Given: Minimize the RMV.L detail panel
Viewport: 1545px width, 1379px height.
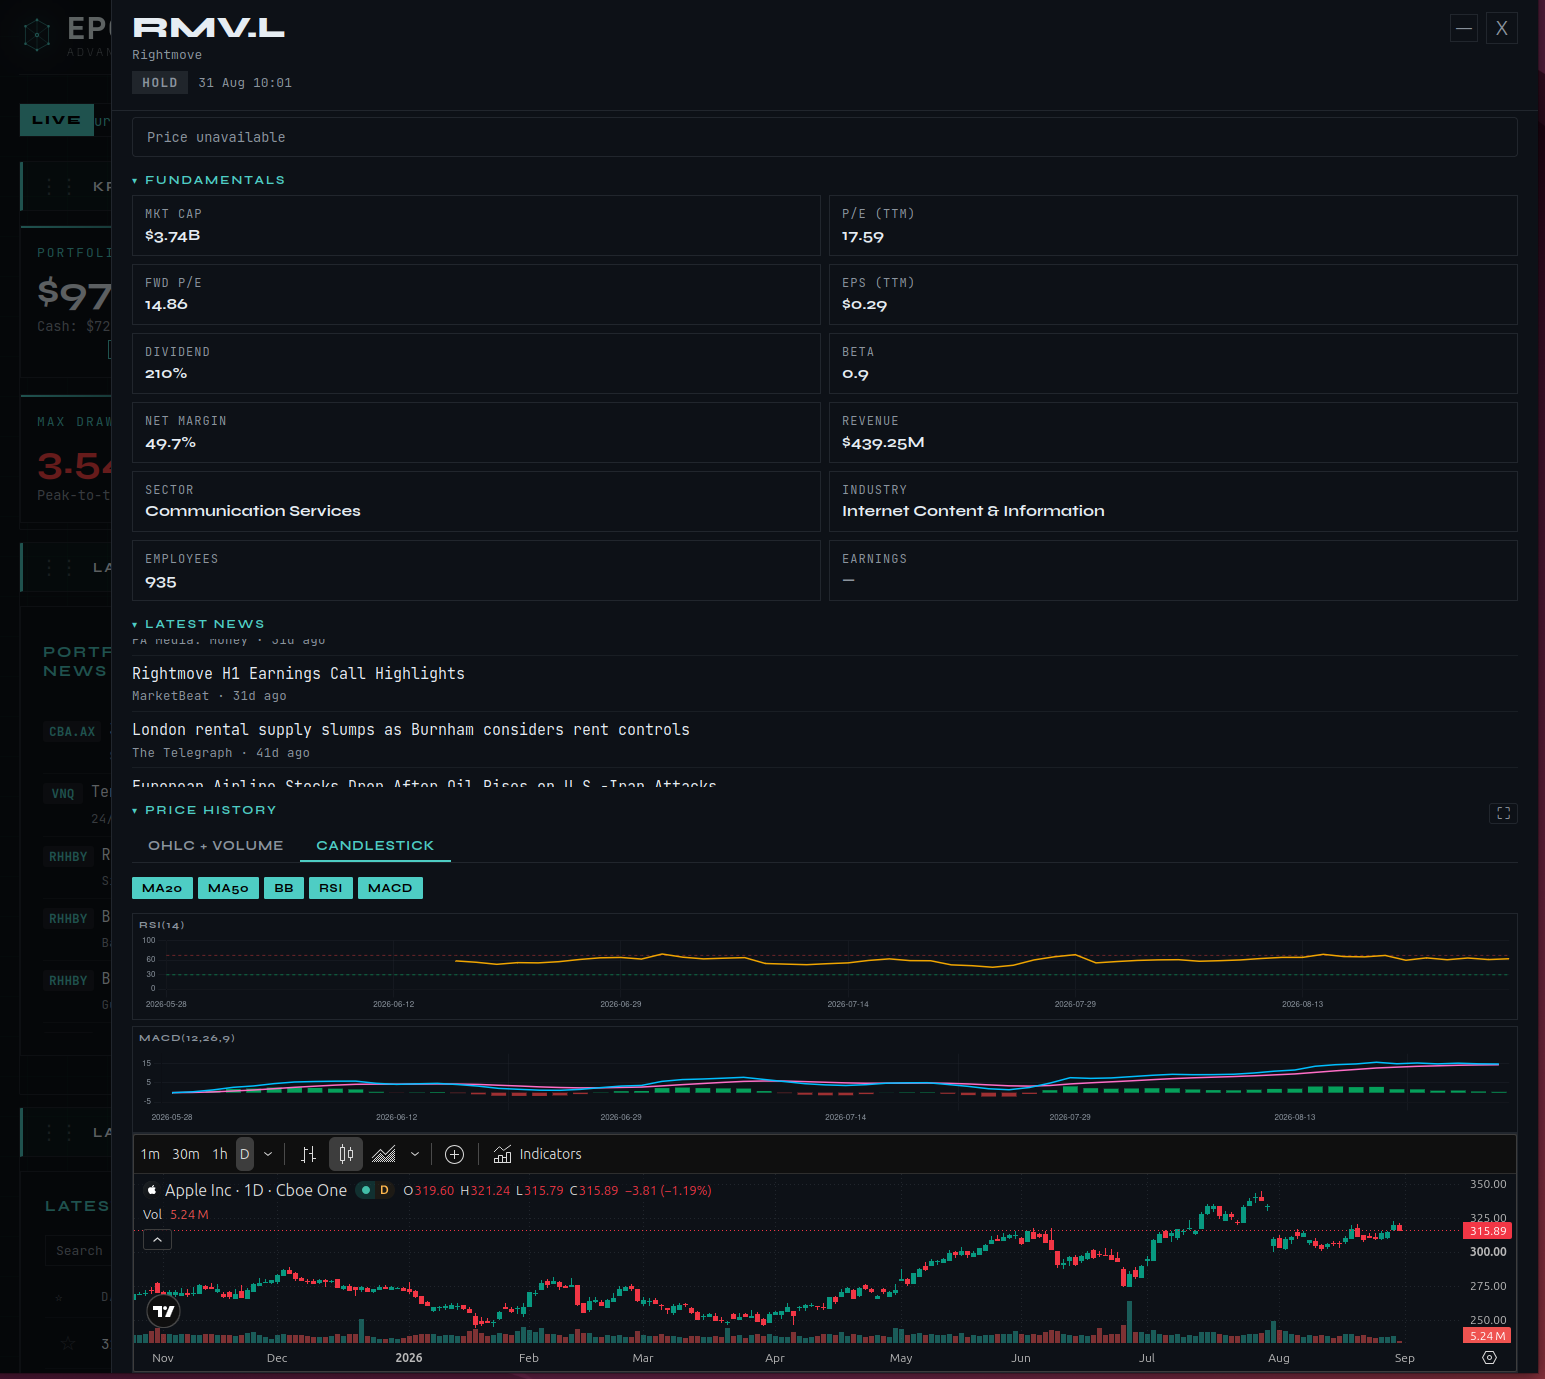Looking at the screenshot, I should coord(1464,28).
